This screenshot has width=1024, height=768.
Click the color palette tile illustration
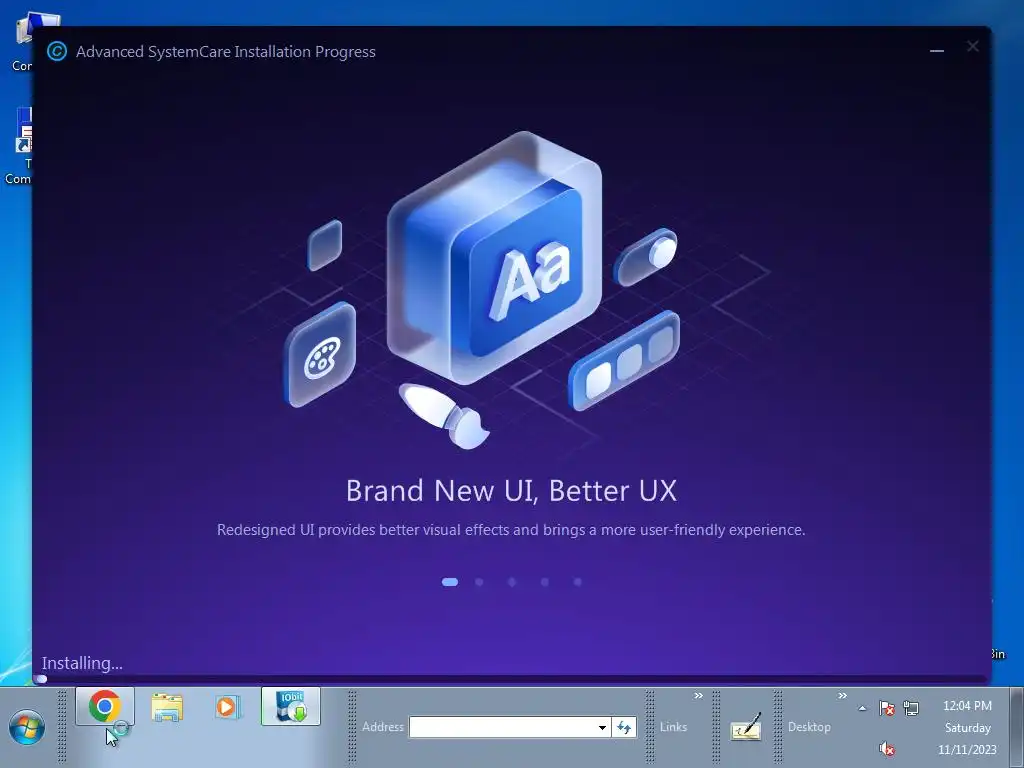pyautogui.click(x=321, y=355)
